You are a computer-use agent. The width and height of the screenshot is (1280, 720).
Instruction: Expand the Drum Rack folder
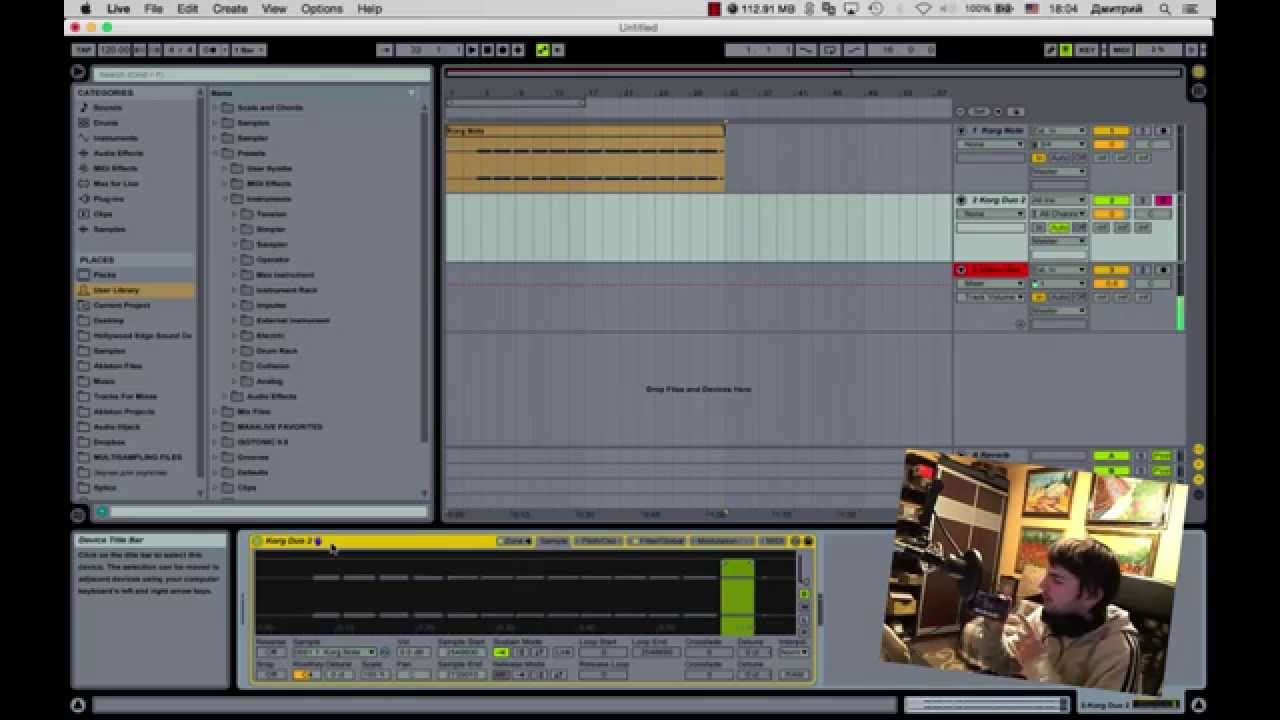[x=235, y=351]
